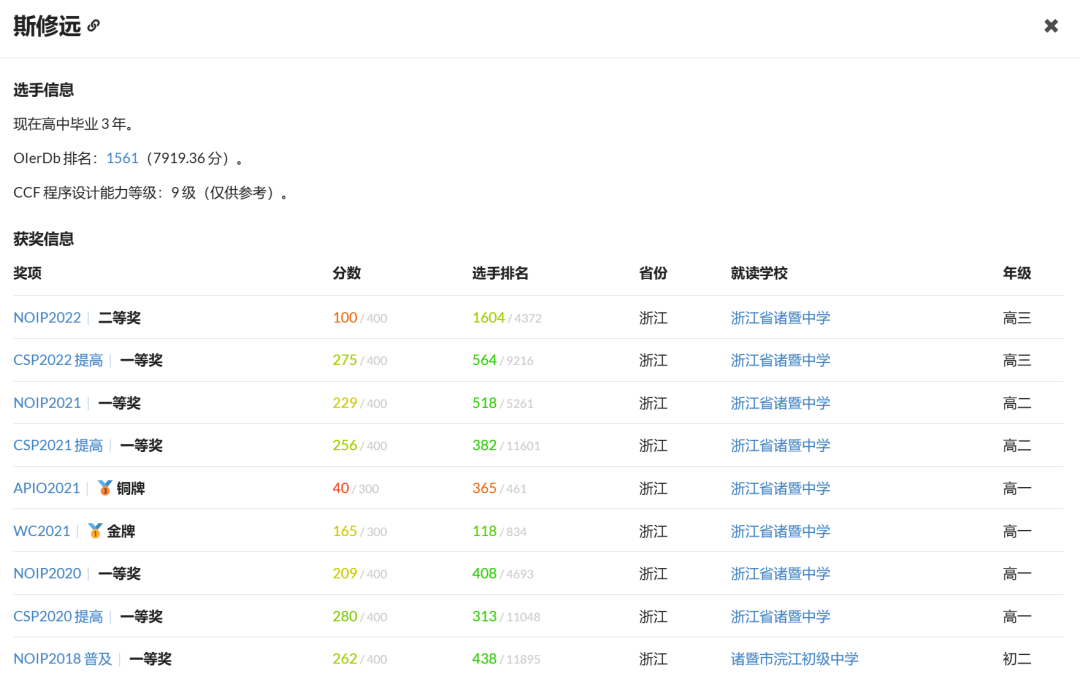Open the CSP2020 提高 contest link
Image resolution: width=1080 pixels, height=679 pixels.
pos(58,616)
